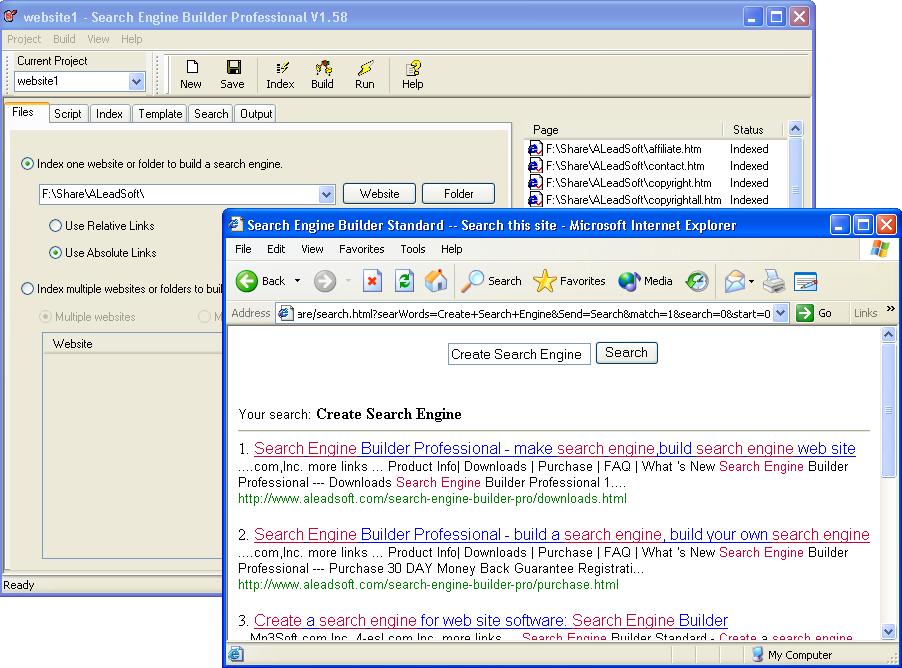This screenshot has height=668, width=902.
Task: Click the Stop icon in Internet Explorer
Action: [373, 281]
